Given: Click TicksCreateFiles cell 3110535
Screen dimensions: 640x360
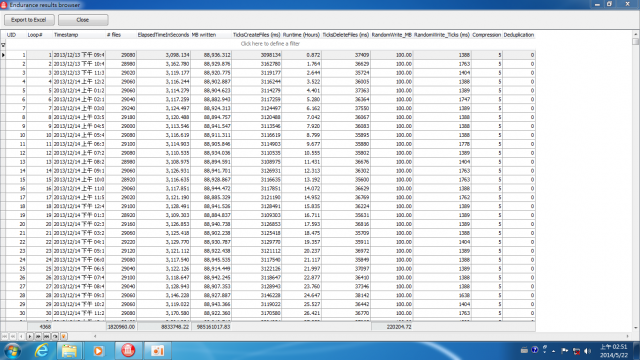Looking at the screenshot, I should pyautogui.click(x=256, y=153).
